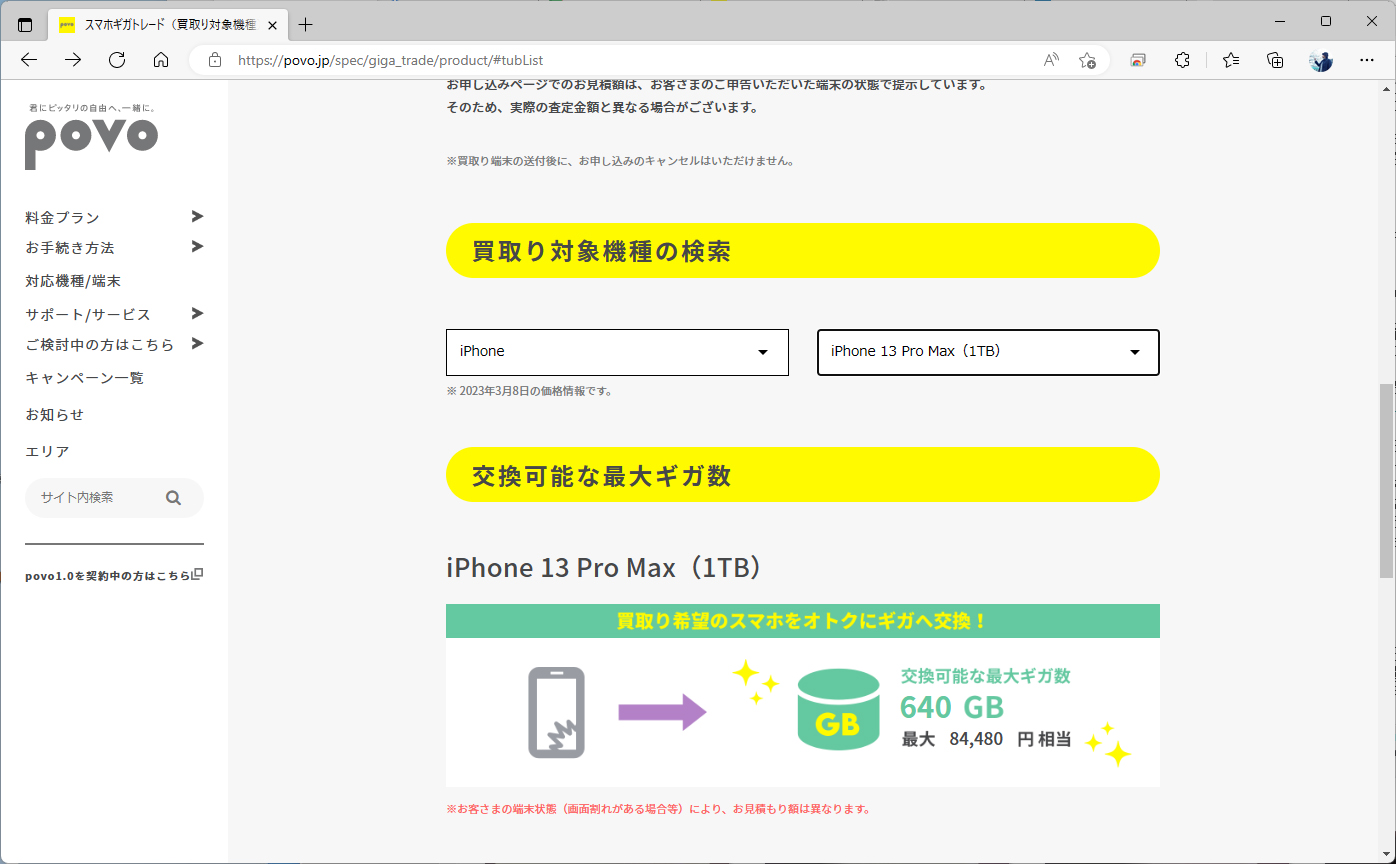
Task: Click the 640 GB value
Action: [x=952, y=707]
